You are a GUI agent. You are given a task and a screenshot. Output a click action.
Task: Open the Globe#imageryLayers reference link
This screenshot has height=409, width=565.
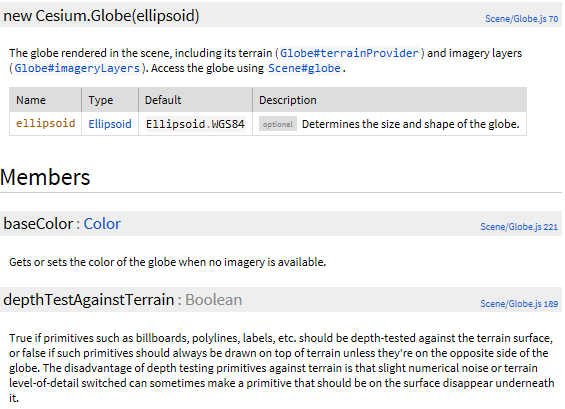point(77,68)
